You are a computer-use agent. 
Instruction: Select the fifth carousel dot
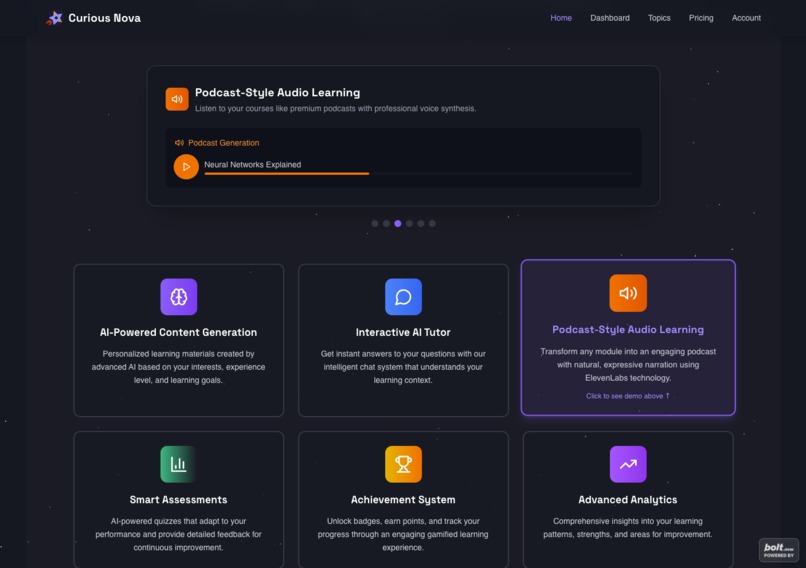420,224
